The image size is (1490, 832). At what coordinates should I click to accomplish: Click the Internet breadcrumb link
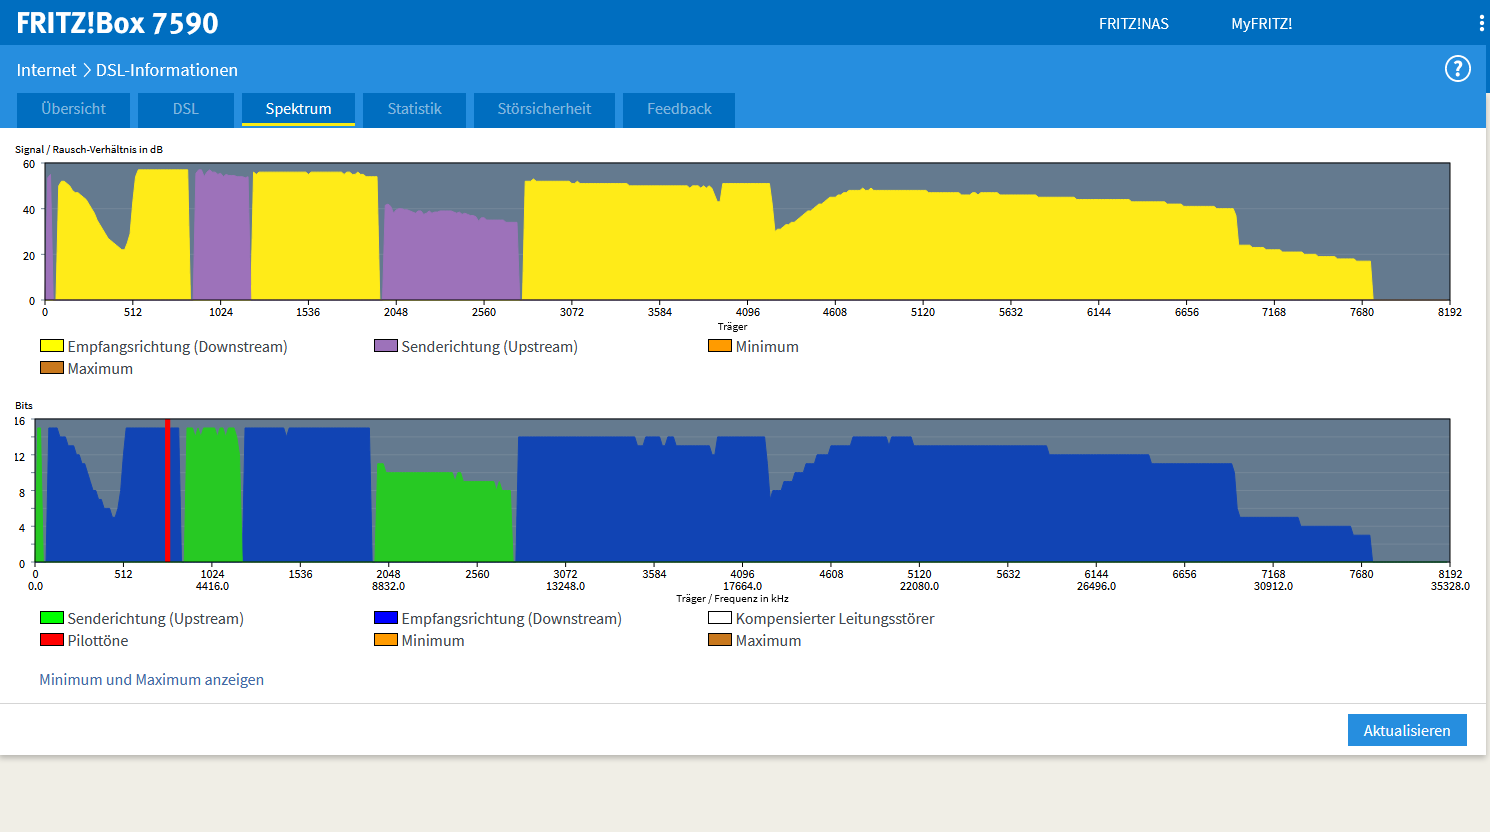point(46,70)
